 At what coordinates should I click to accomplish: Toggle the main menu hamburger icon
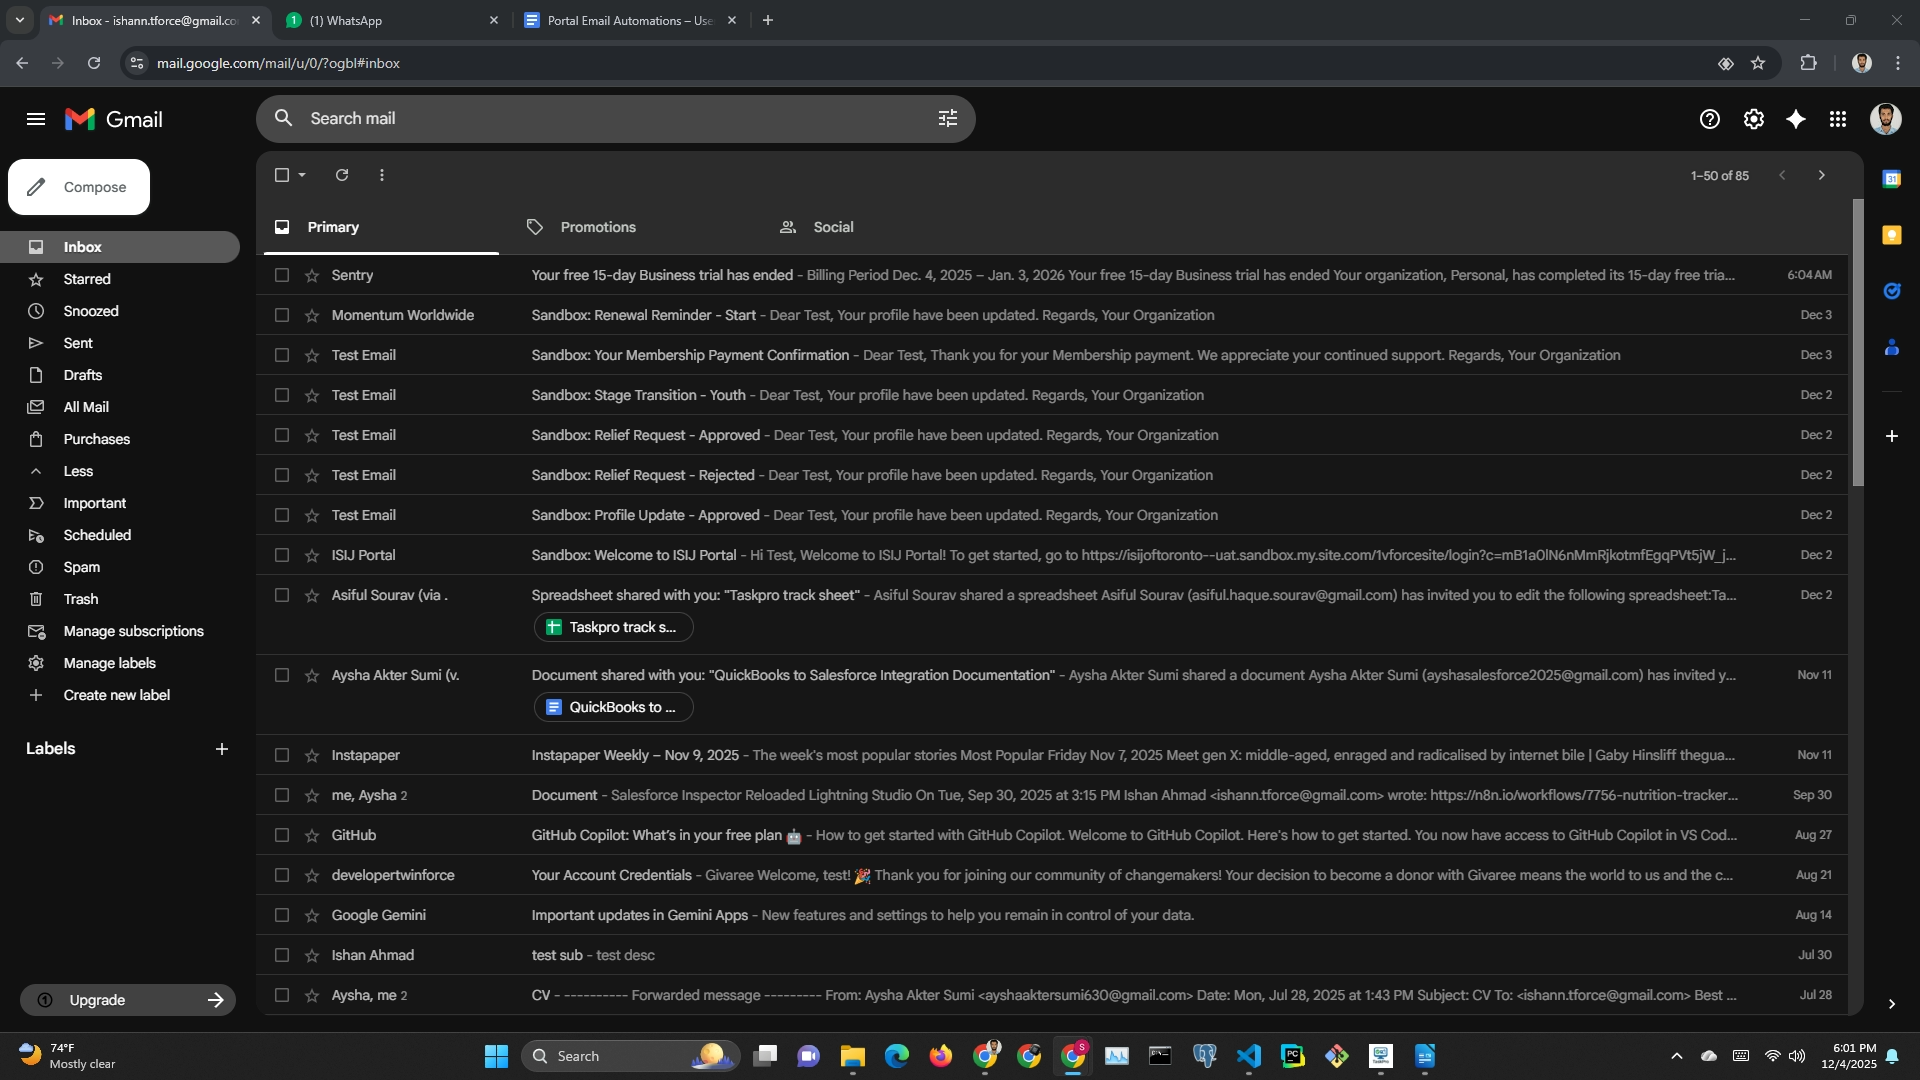[x=36, y=119]
